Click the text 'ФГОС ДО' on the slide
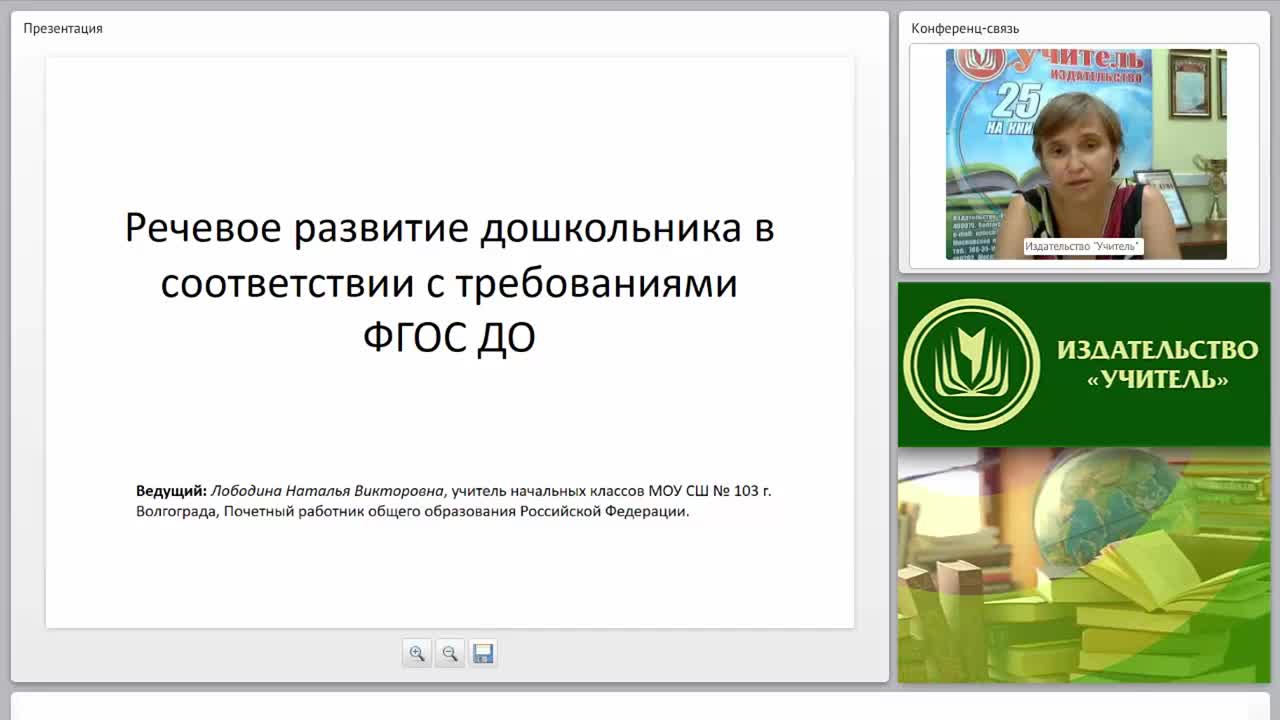The height and width of the screenshot is (720, 1280). 449,338
